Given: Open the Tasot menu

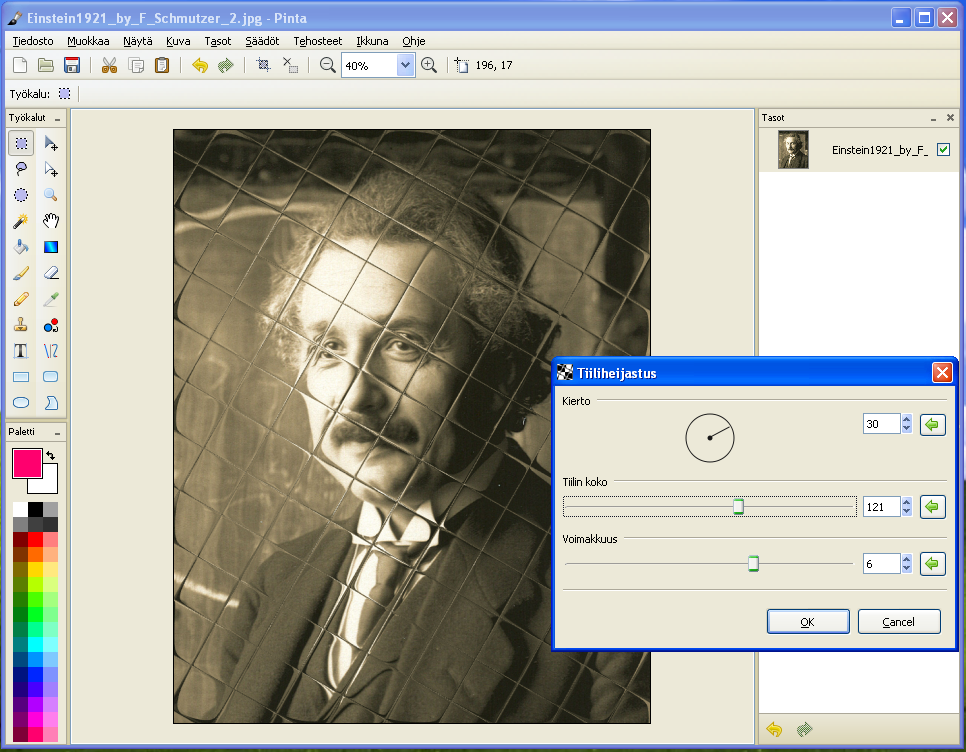Looking at the screenshot, I should (x=217, y=41).
